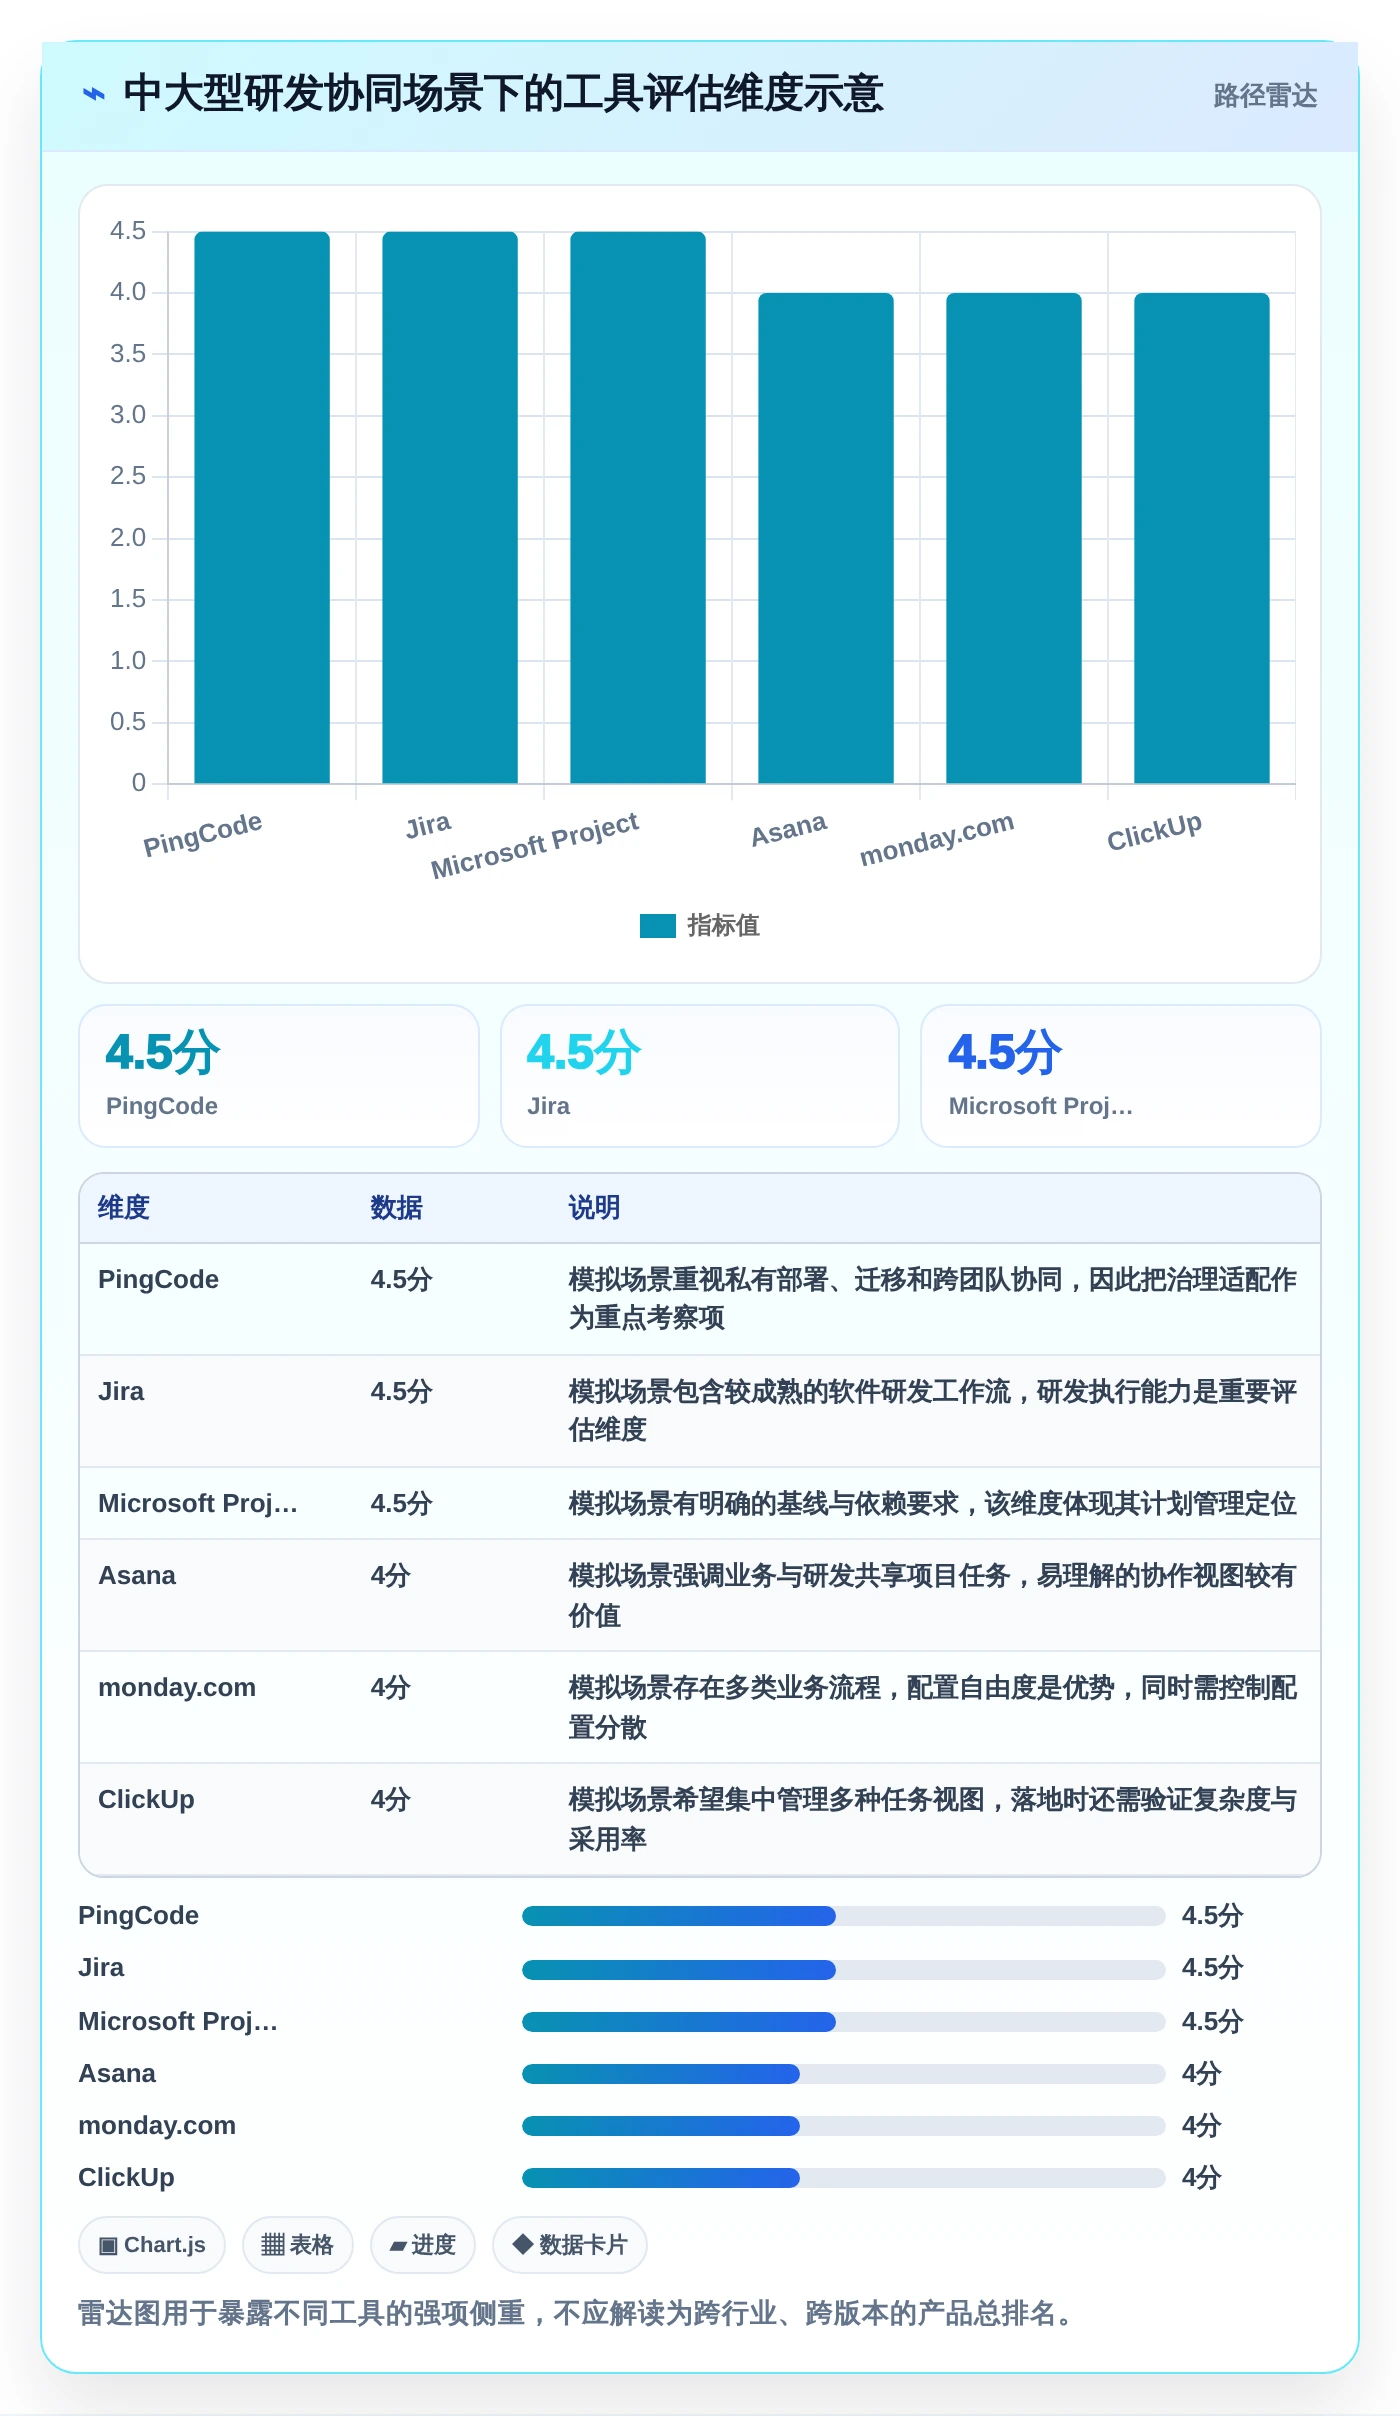Click the blue lightning icon beside the title
This screenshot has height=2416, width=1400.
(x=93, y=94)
